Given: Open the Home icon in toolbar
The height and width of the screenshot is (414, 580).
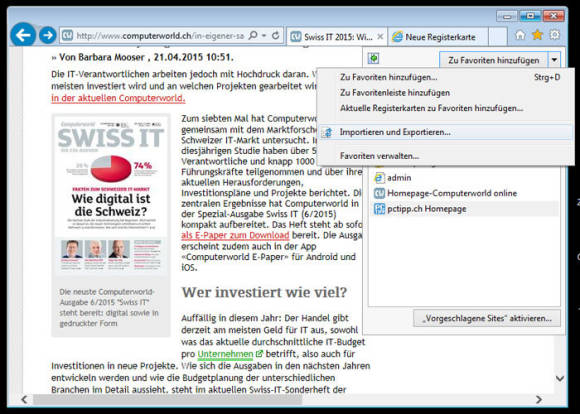Looking at the screenshot, I should coord(520,35).
